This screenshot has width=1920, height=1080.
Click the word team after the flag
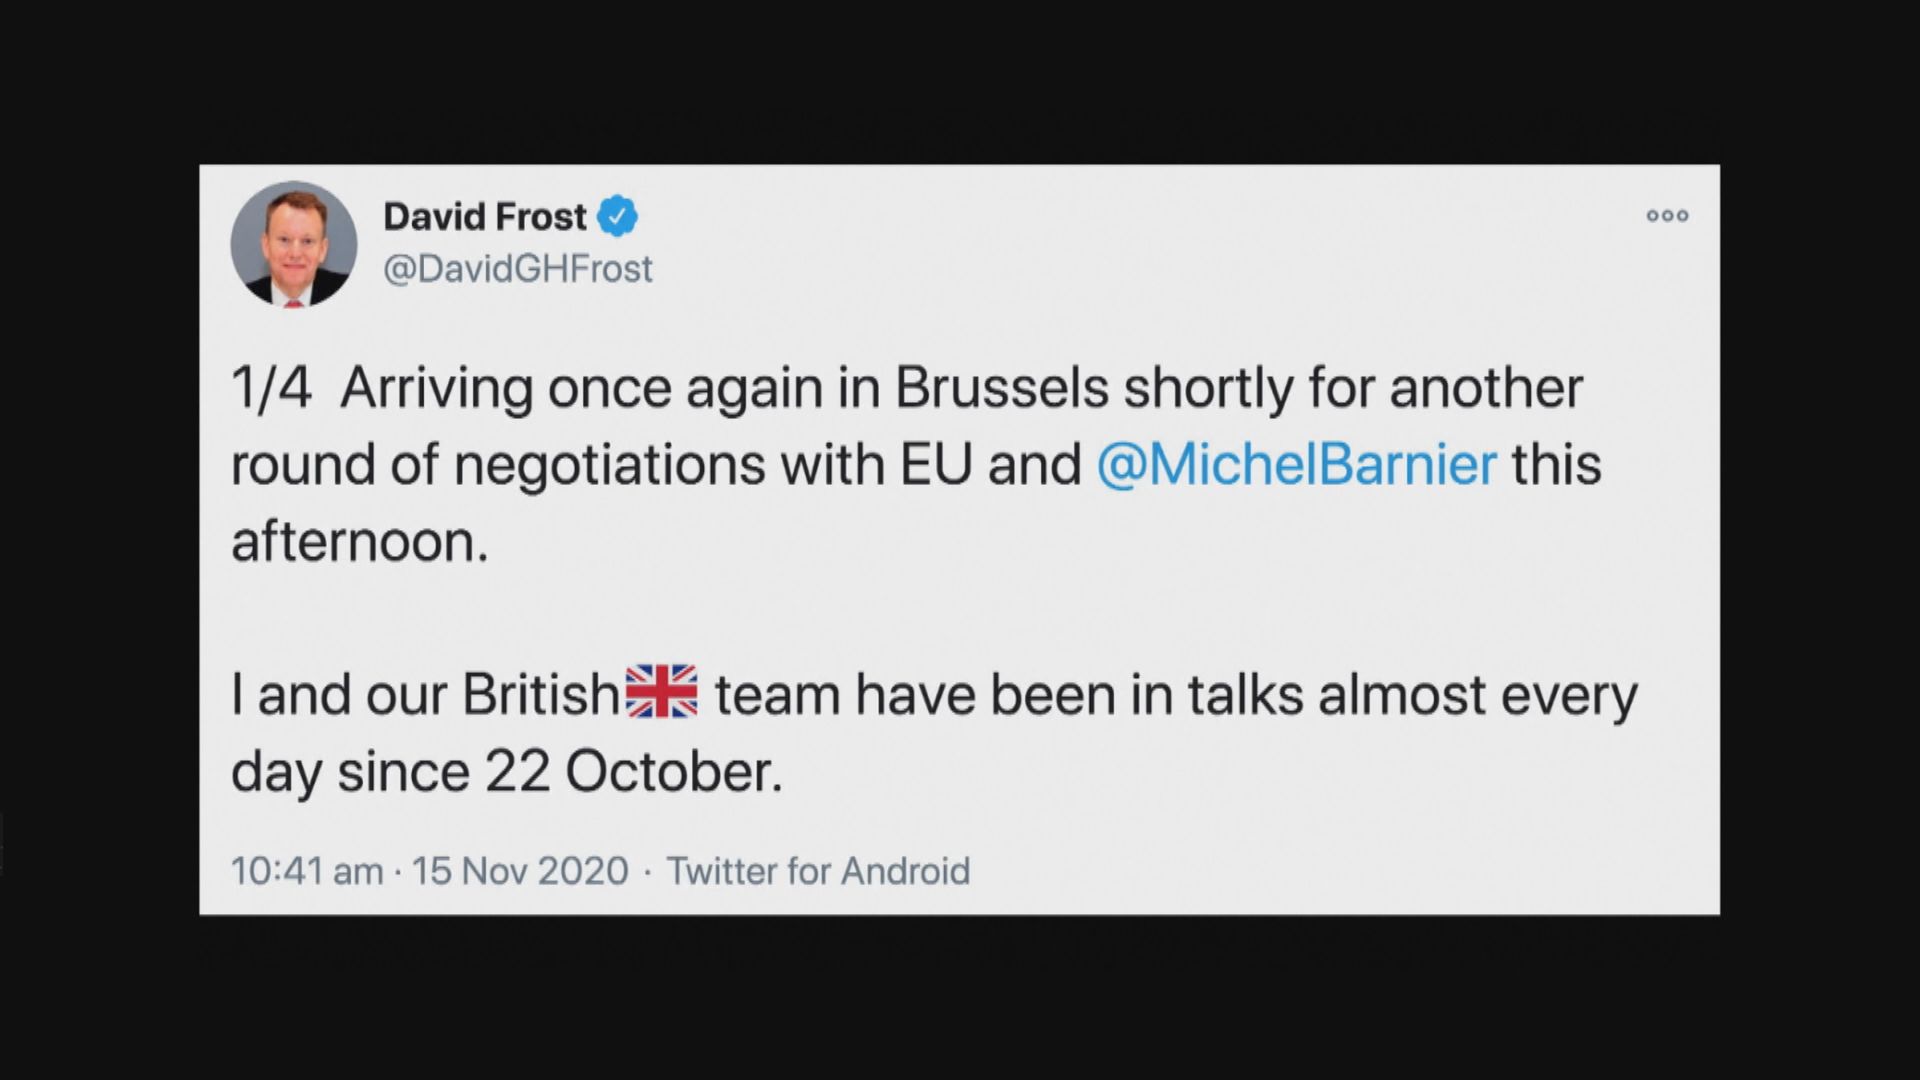click(x=776, y=695)
